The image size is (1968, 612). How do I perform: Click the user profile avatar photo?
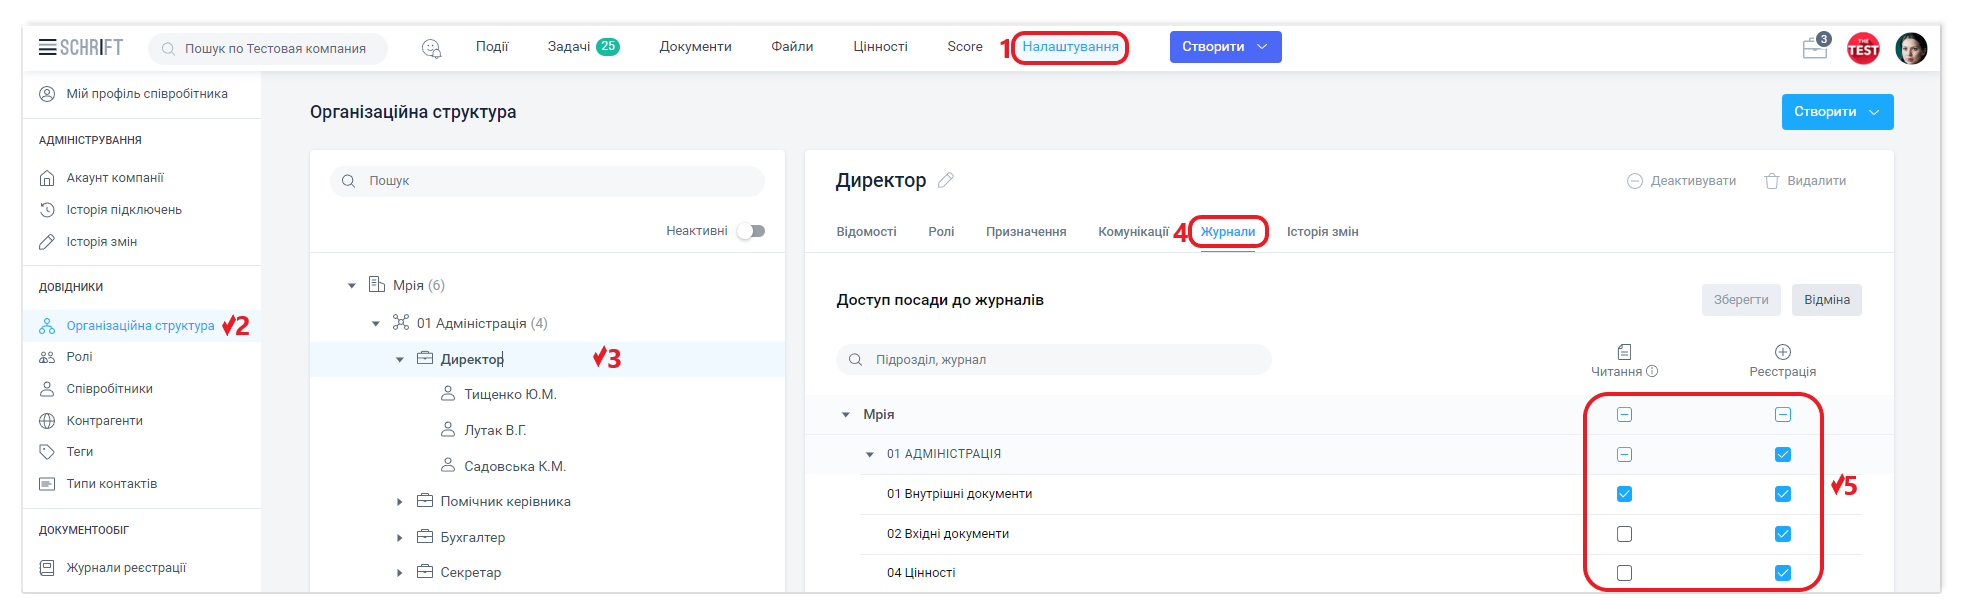1911,48
